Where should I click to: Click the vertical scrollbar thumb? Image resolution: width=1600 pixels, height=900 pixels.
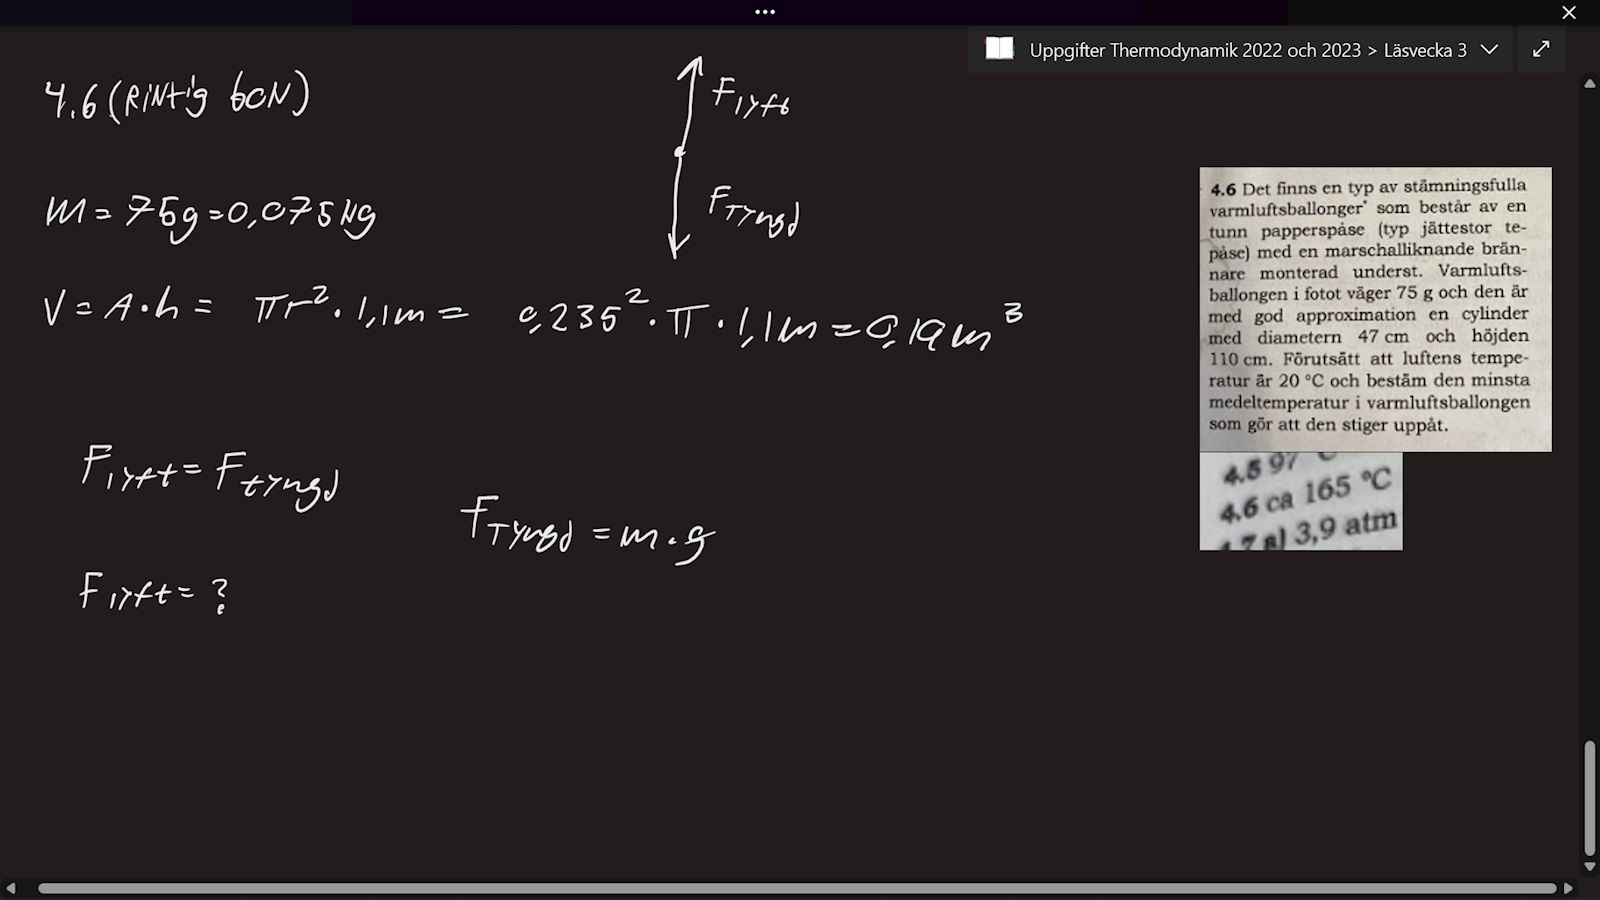[1589, 798]
